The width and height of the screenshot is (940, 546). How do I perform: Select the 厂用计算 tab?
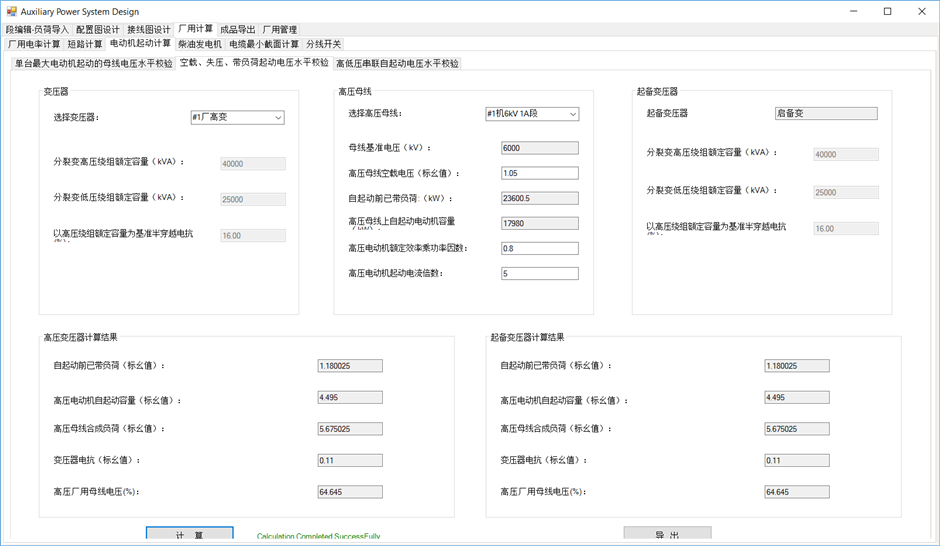(195, 29)
